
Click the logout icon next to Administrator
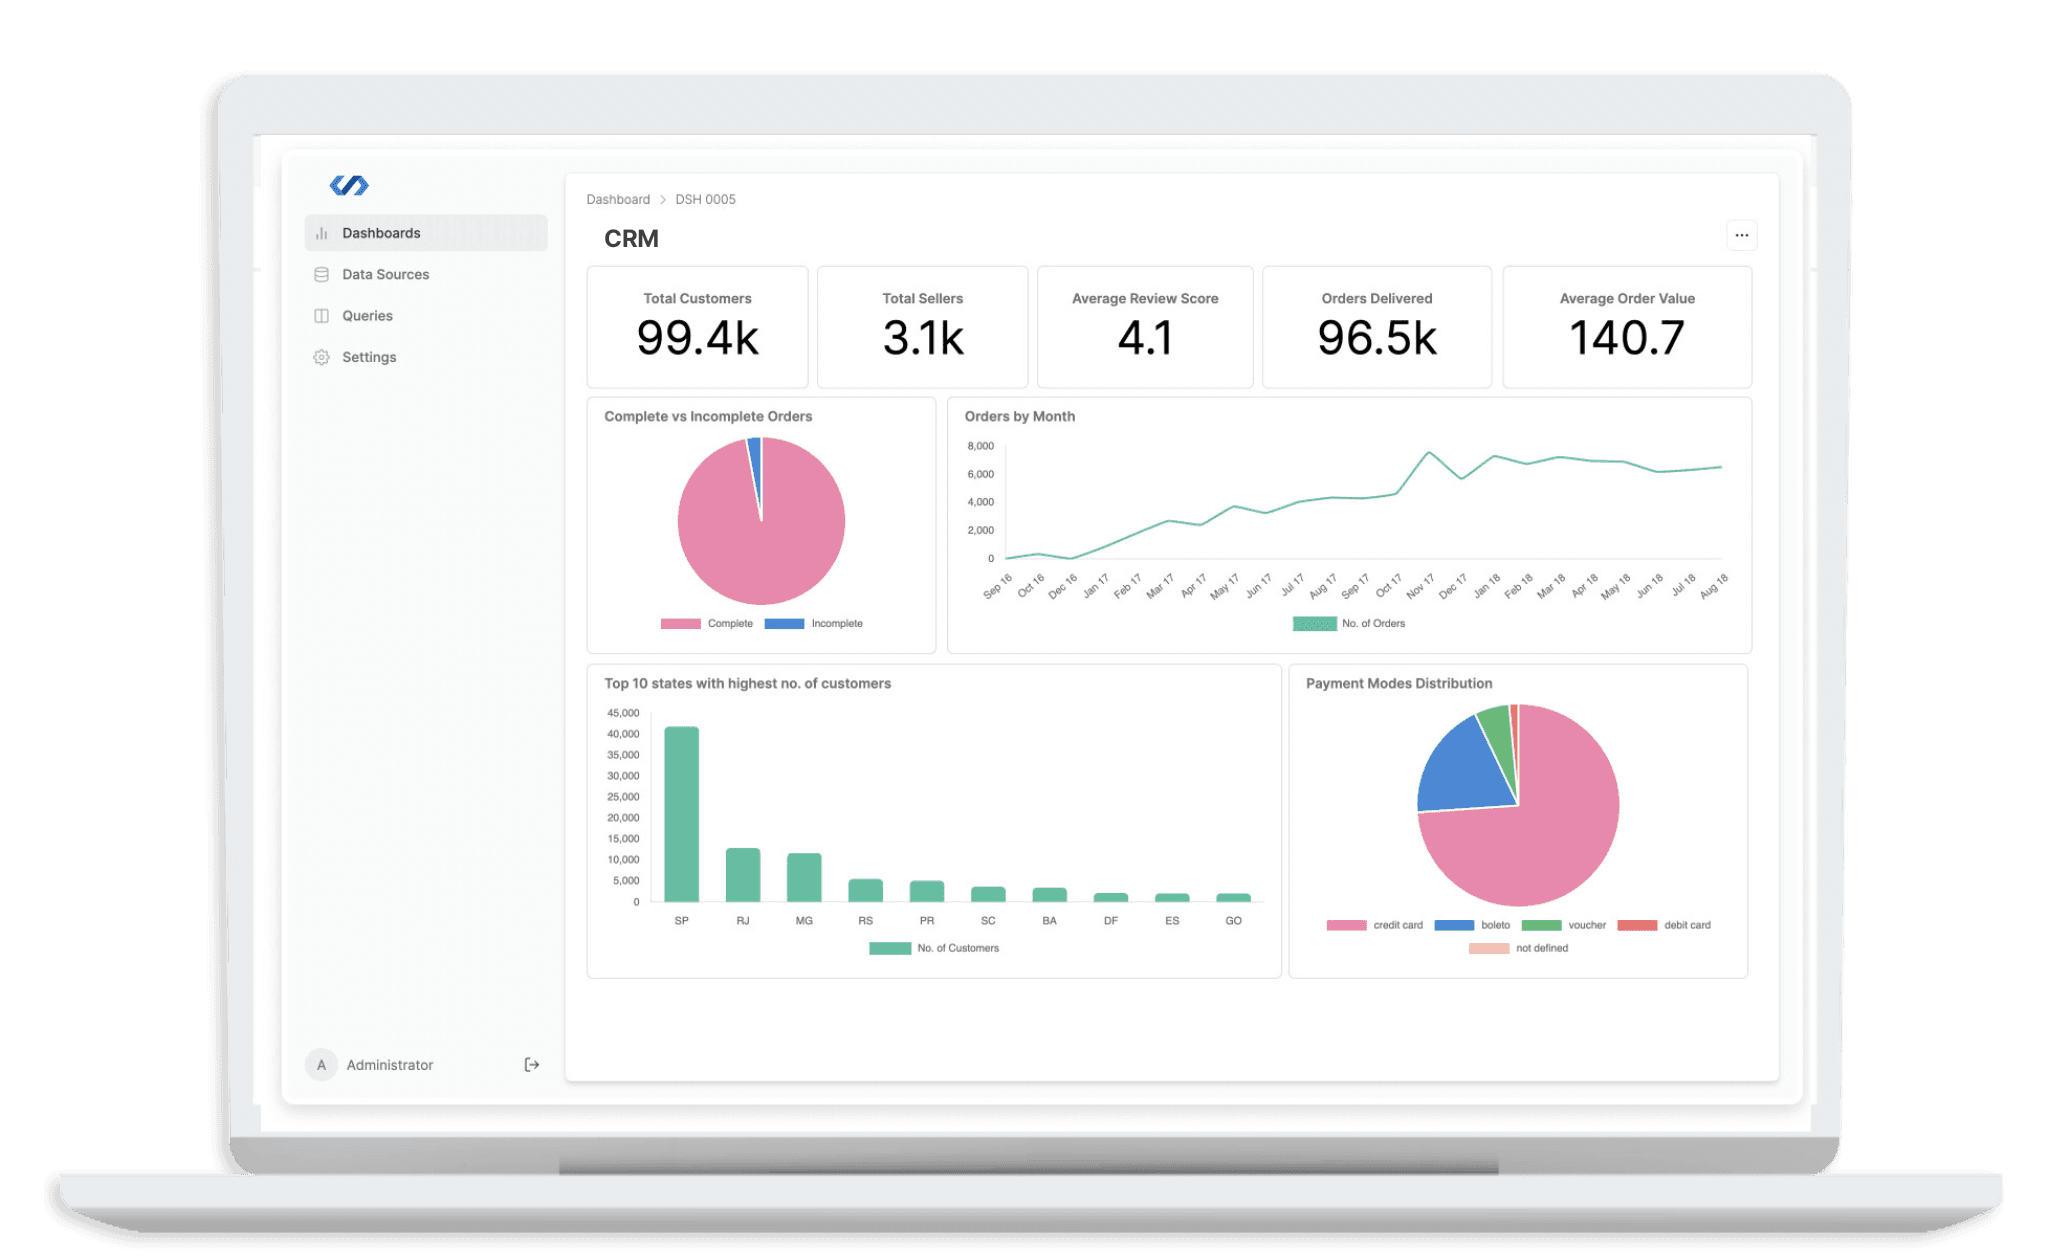[x=531, y=1064]
